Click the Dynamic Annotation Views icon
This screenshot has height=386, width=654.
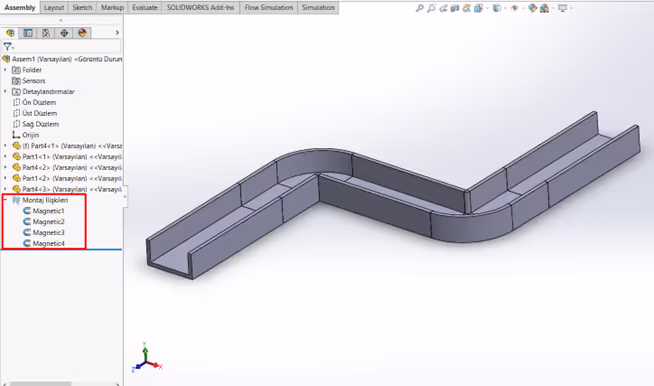tap(467, 8)
